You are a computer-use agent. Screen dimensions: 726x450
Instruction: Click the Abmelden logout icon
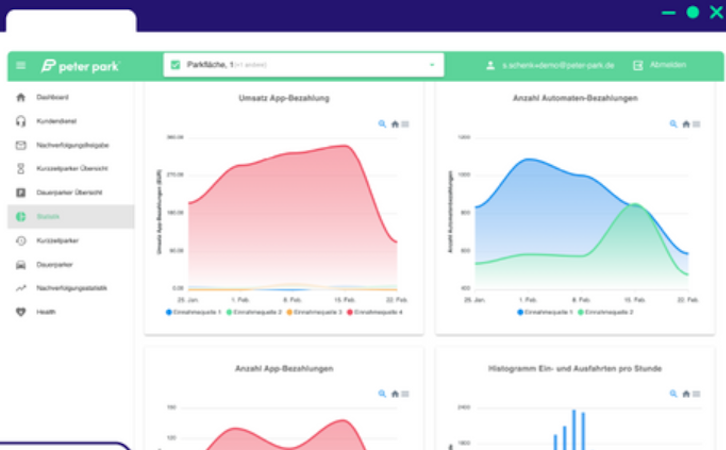tap(638, 65)
